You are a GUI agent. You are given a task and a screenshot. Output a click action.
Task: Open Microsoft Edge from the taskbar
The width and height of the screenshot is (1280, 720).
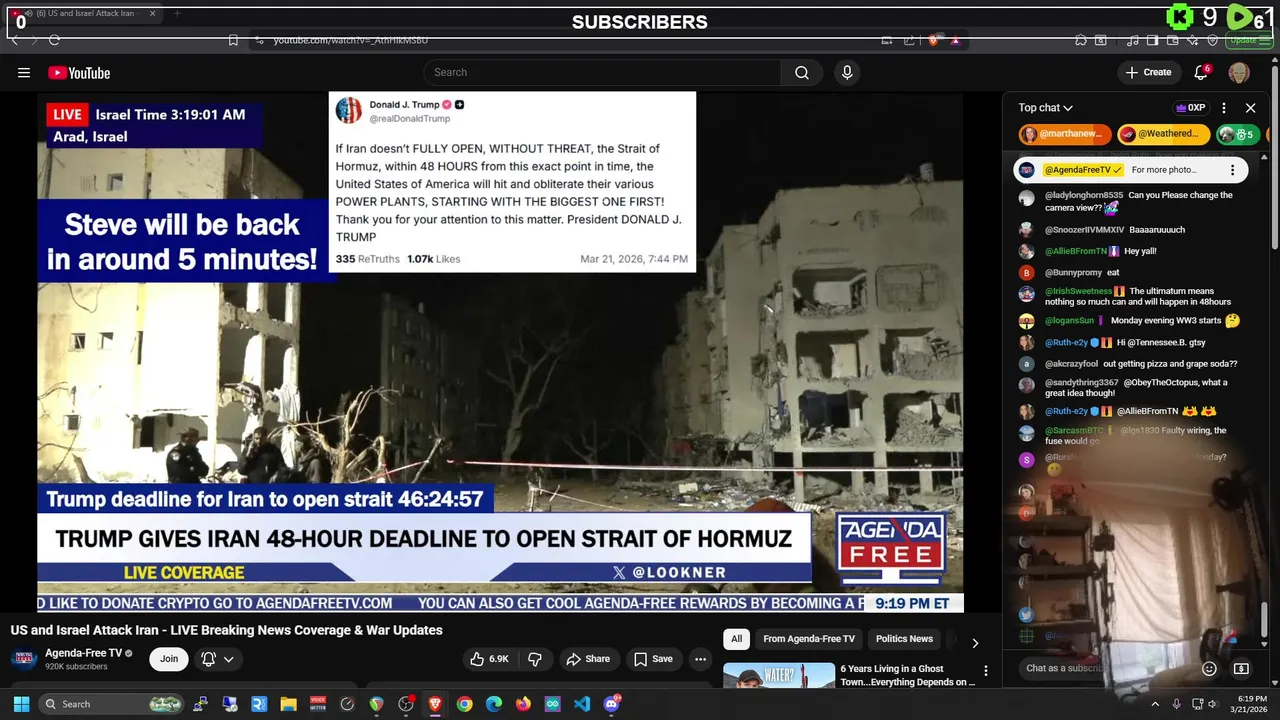pos(494,704)
